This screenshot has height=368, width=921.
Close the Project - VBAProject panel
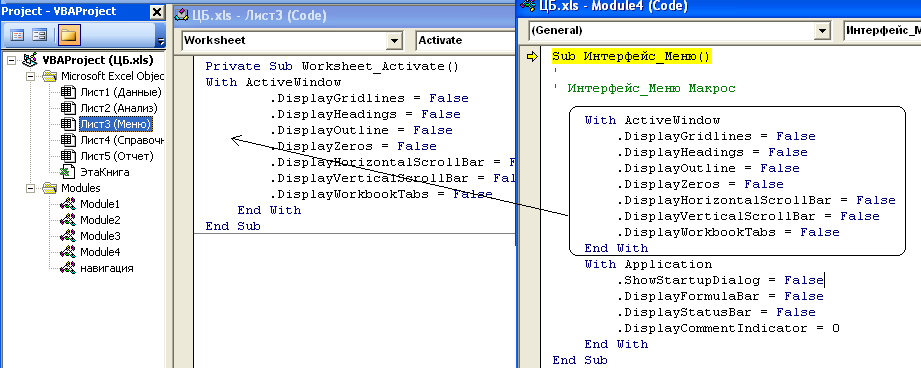point(157,12)
